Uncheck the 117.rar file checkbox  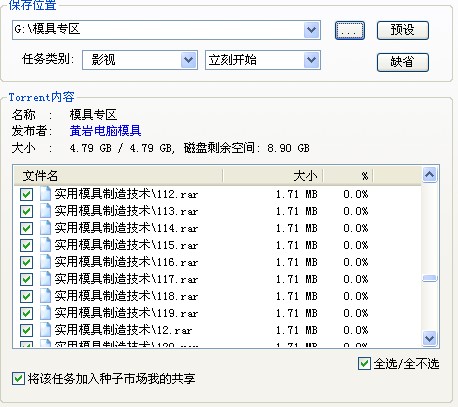coord(26,279)
